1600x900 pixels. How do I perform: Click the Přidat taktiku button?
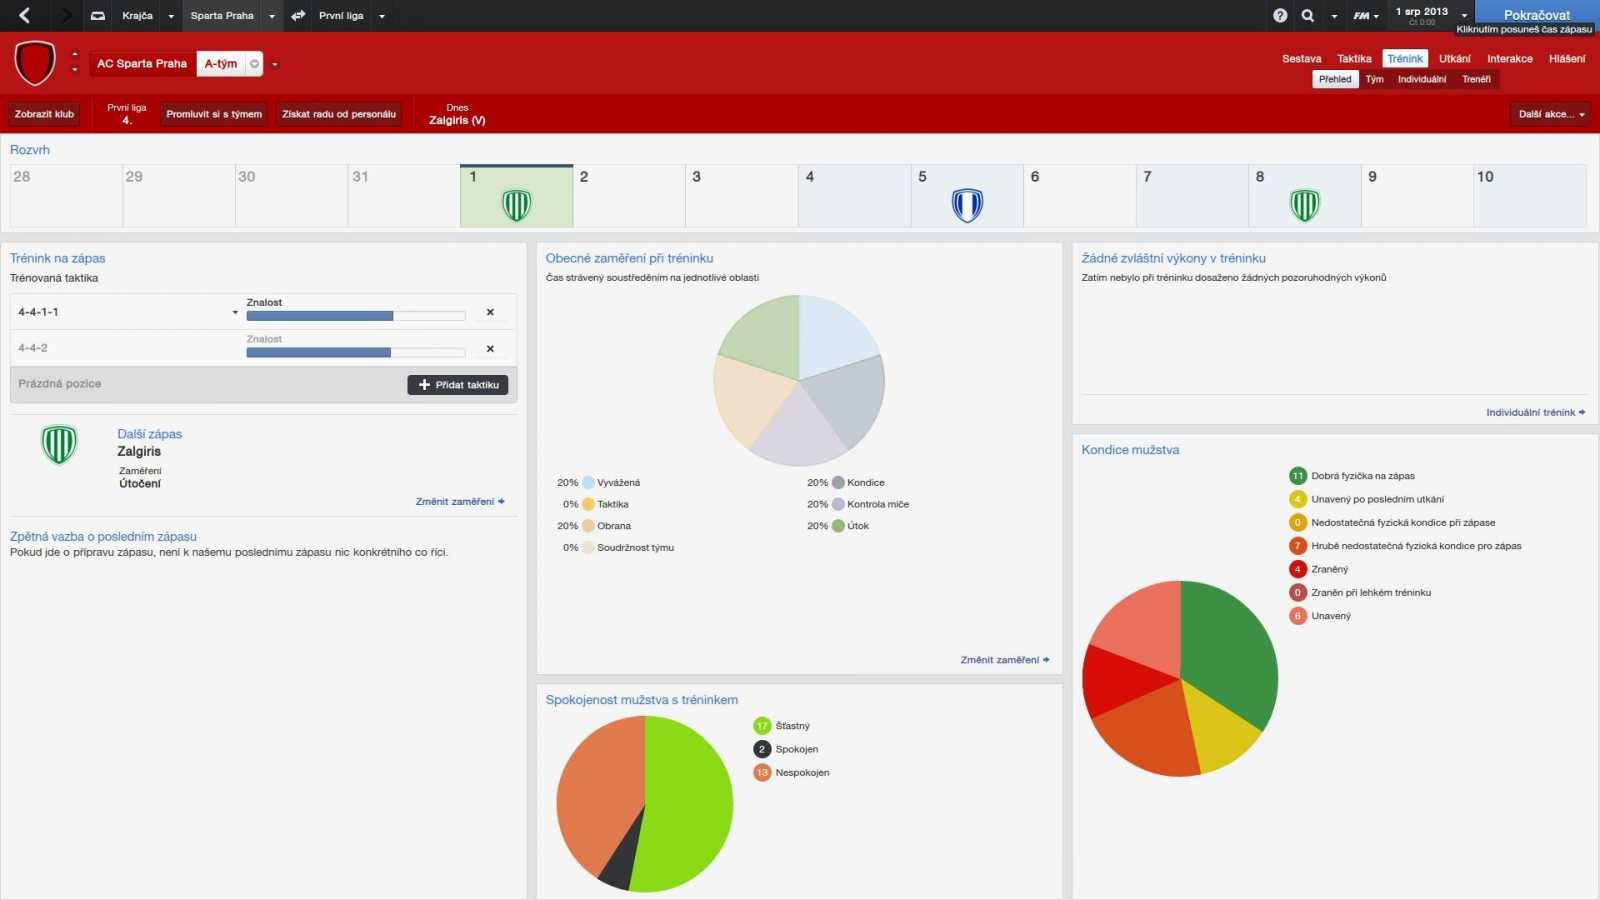[458, 385]
